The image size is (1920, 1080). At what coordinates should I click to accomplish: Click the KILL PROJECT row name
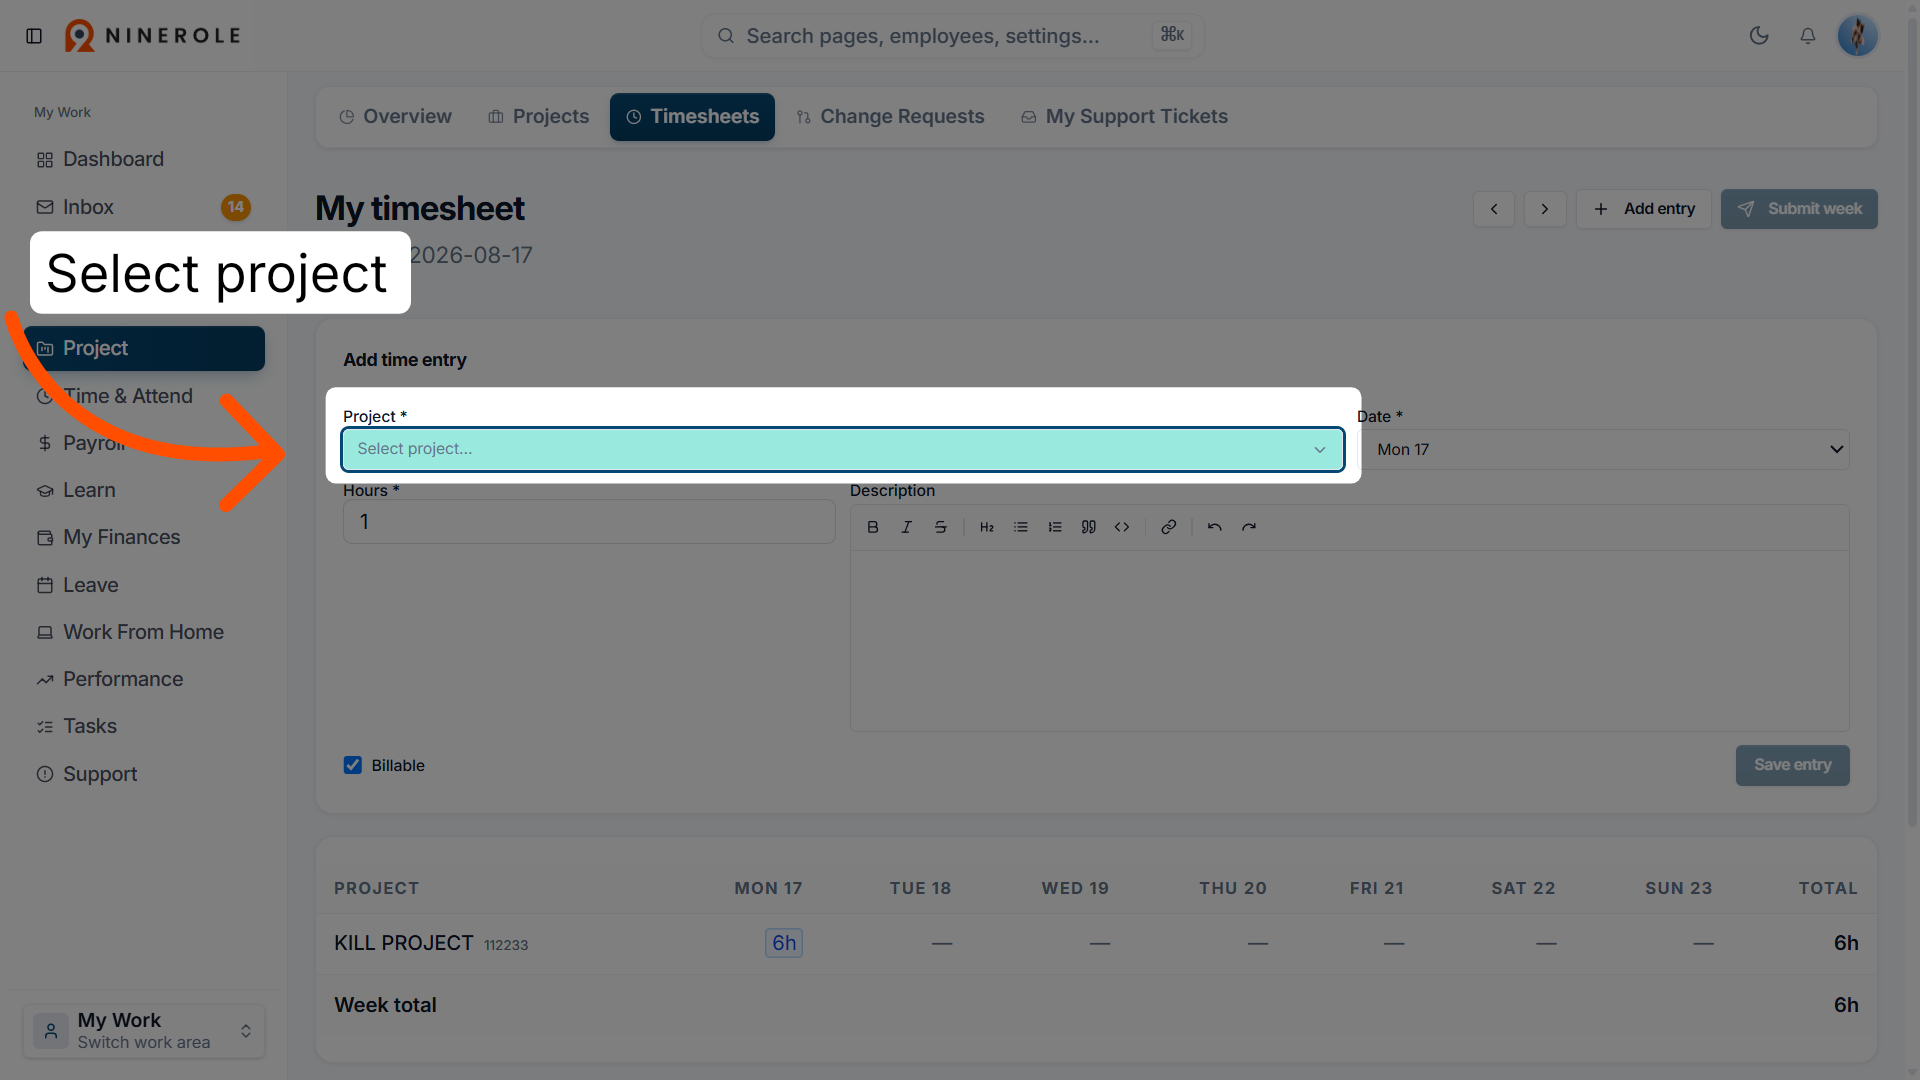[404, 943]
